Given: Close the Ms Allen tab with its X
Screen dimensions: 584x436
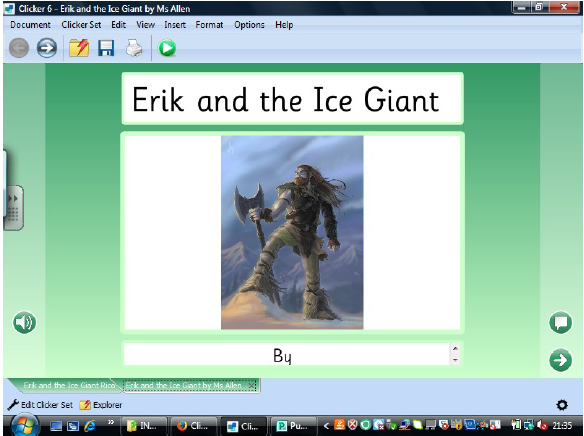Looking at the screenshot, I should 252,386.
